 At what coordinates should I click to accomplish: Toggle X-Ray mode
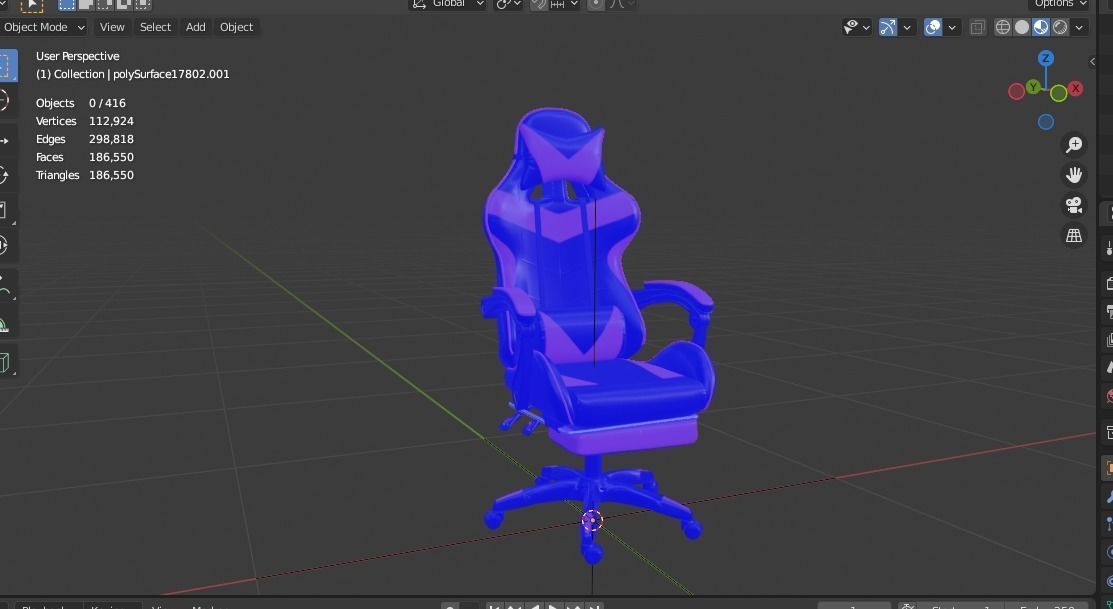coord(977,28)
